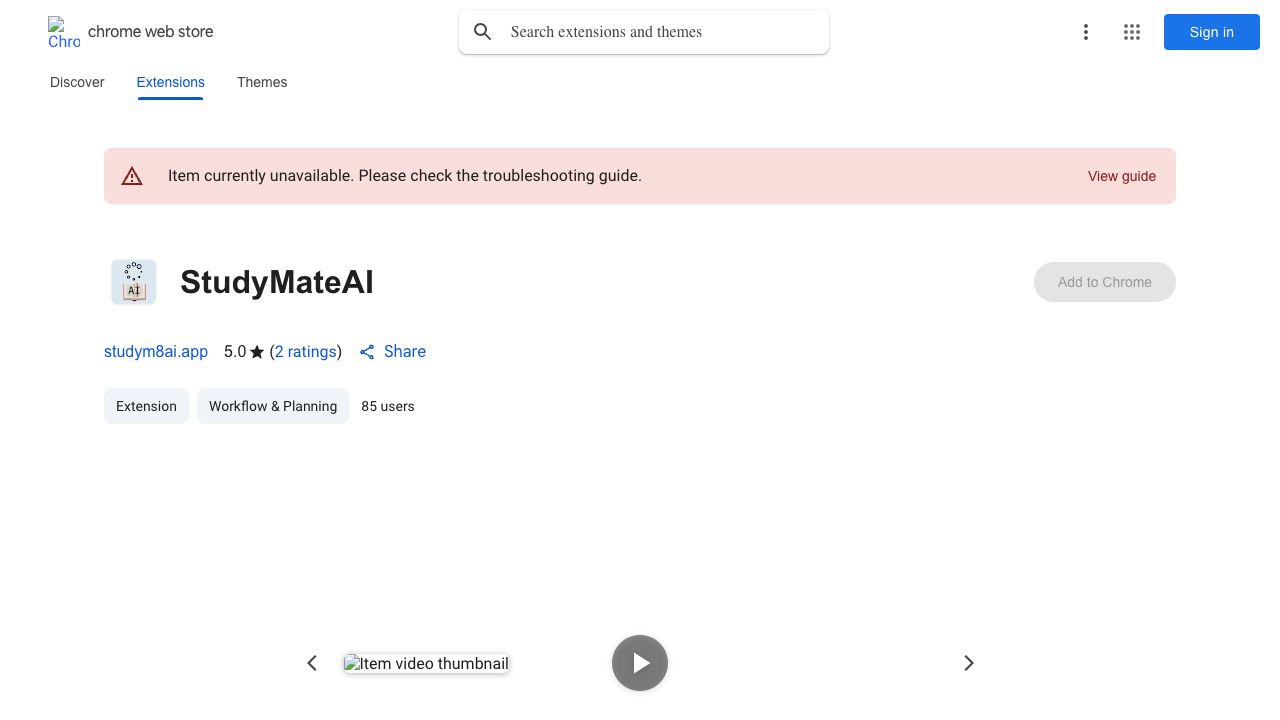Screen dimensions: 1280x720
Task: Select the Extensions tab
Action: coord(170,82)
